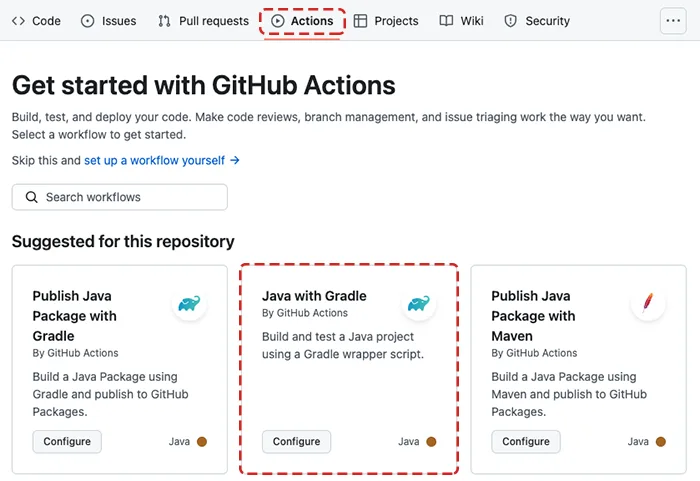Viewport: 700px width, 481px height.
Task: Click Java color dot on Java with Gradle card
Action: pos(431,442)
